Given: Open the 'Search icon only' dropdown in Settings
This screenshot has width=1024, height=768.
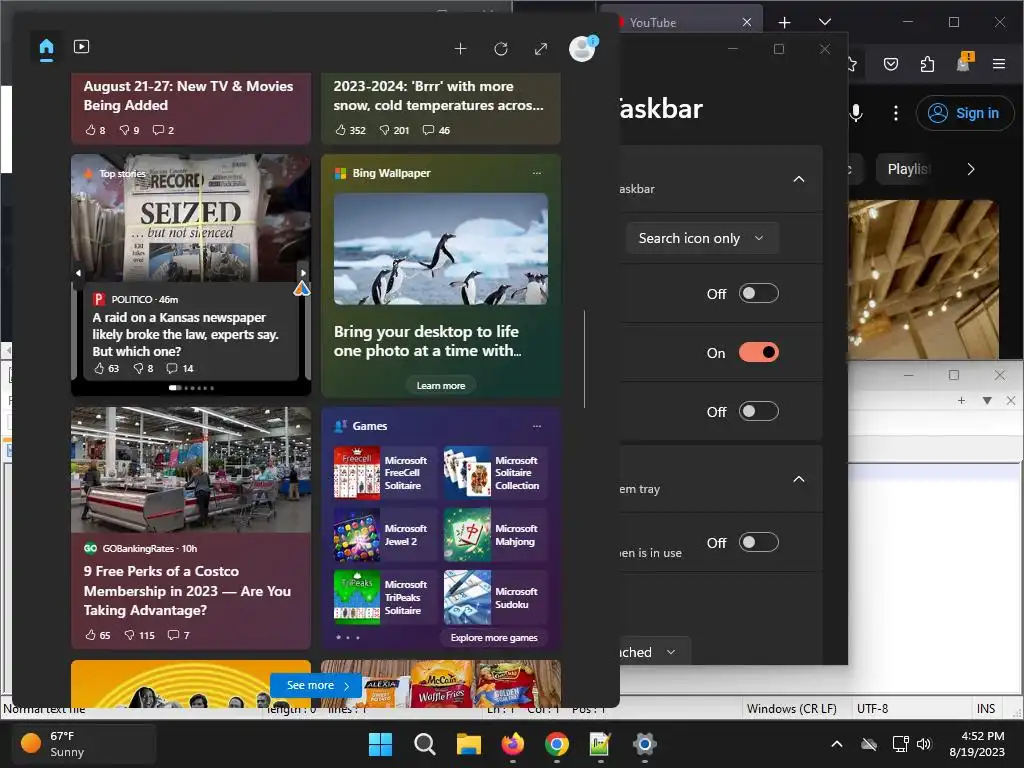Looking at the screenshot, I should coord(702,238).
